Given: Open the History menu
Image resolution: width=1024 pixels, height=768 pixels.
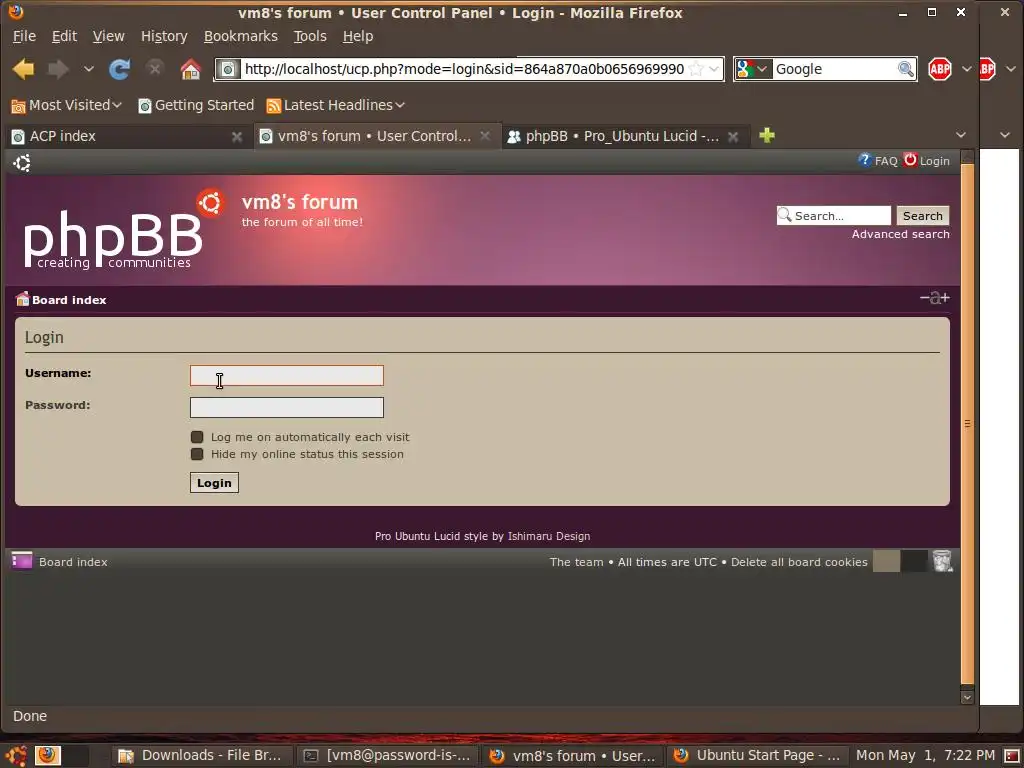Looking at the screenshot, I should [164, 36].
